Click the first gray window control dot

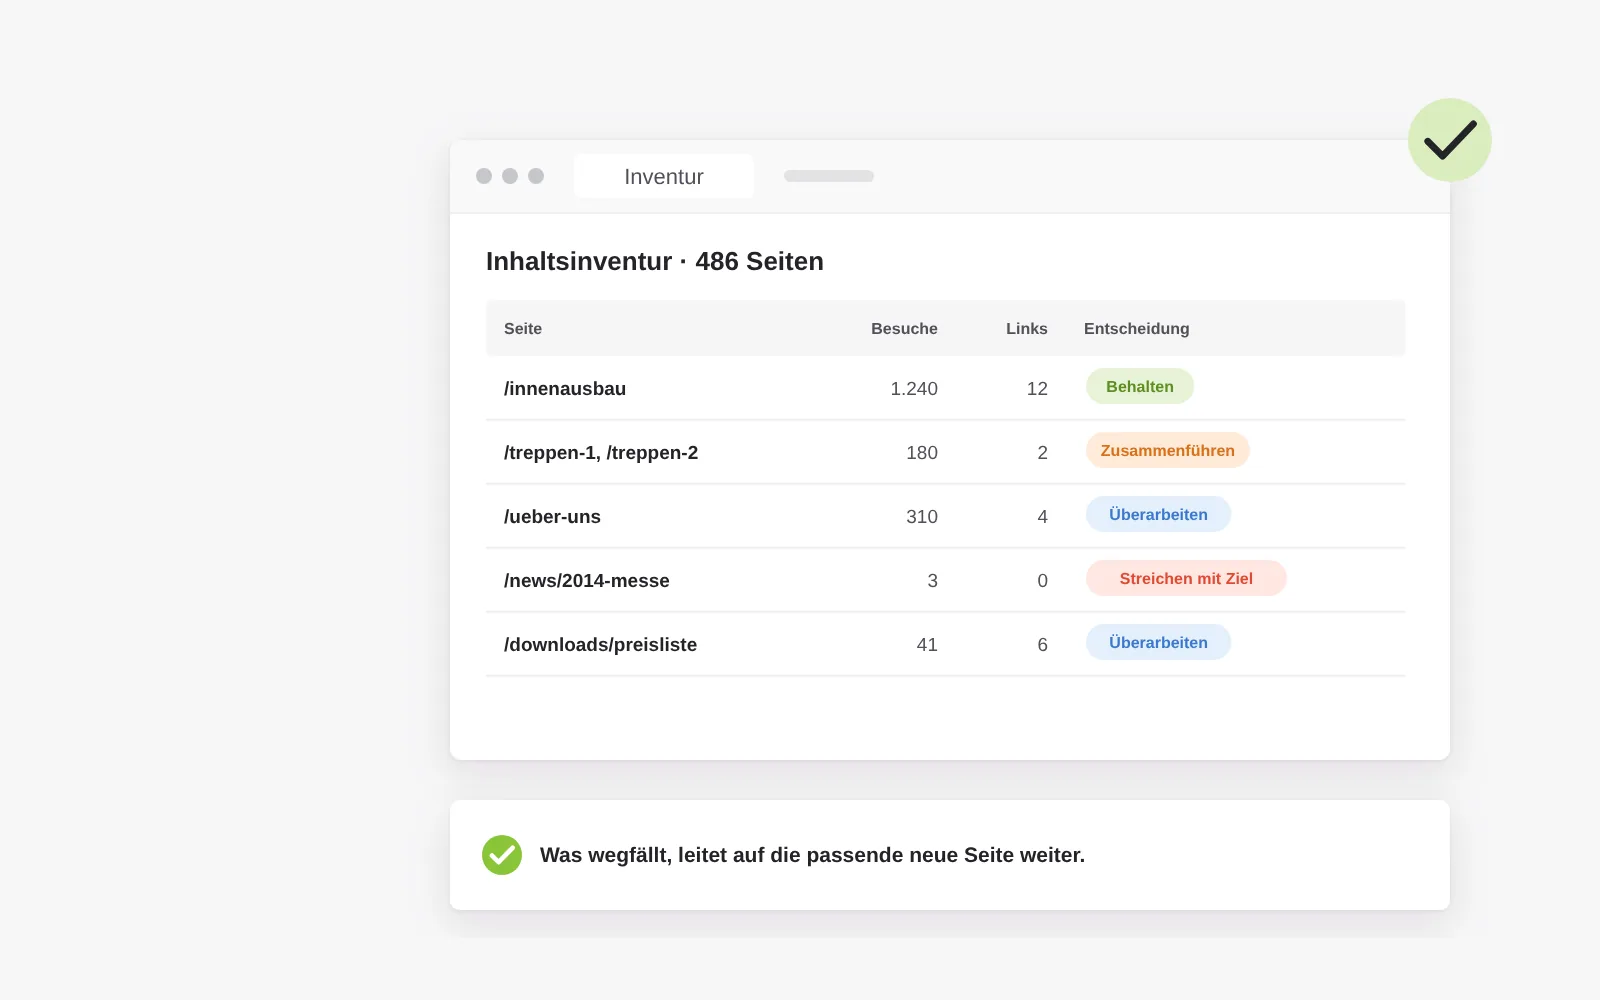click(x=484, y=176)
